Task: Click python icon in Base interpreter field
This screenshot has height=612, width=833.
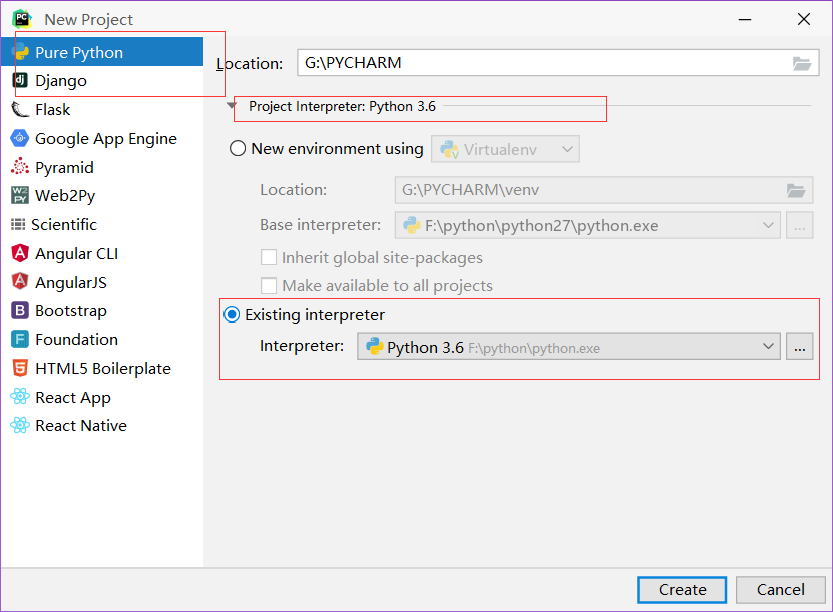Action: (412, 225)
